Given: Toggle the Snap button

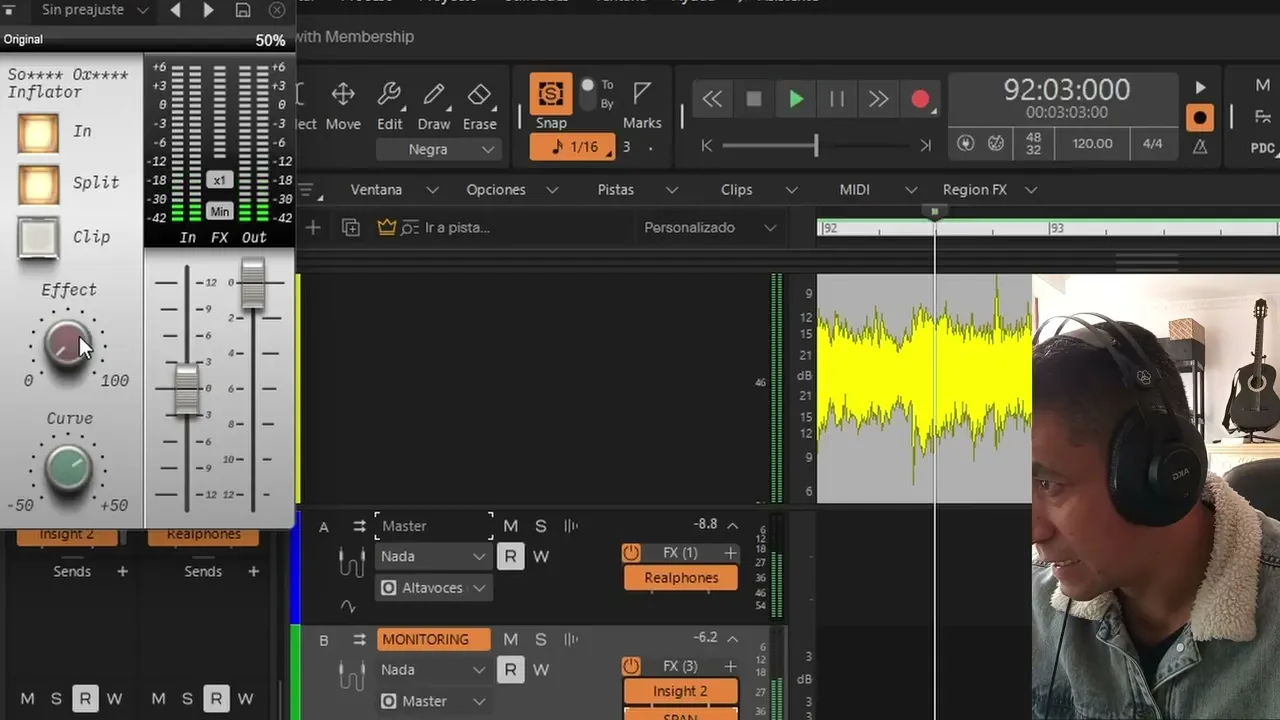Looking at the screenshot, I should coord(551,102).
